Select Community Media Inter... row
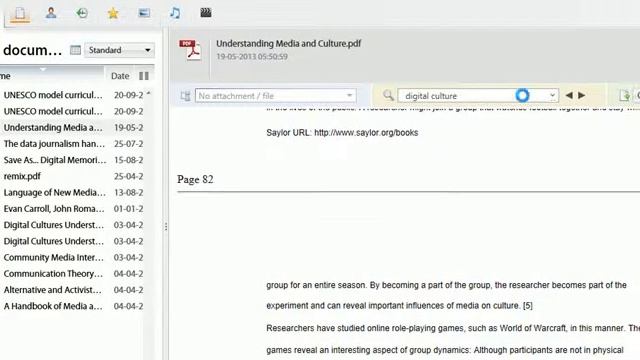 [x=73, y=258]
